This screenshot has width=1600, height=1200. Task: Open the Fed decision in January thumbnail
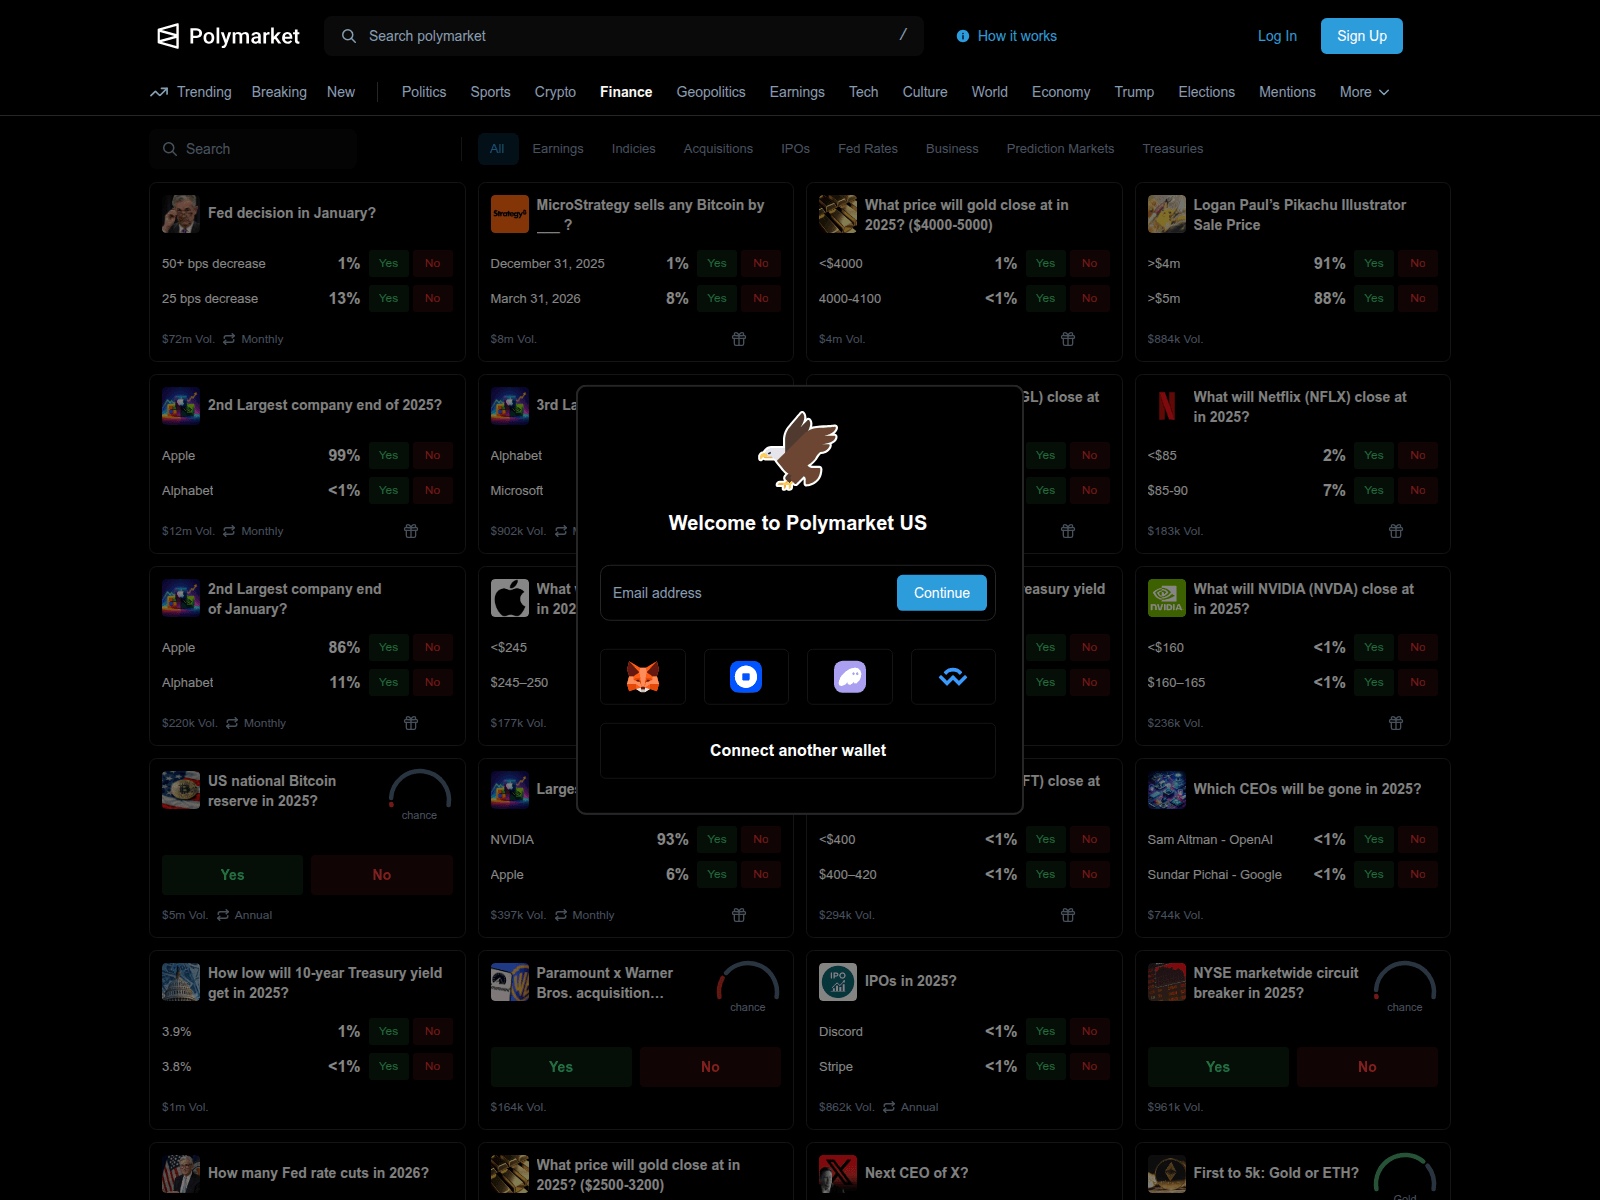[181, 214]
